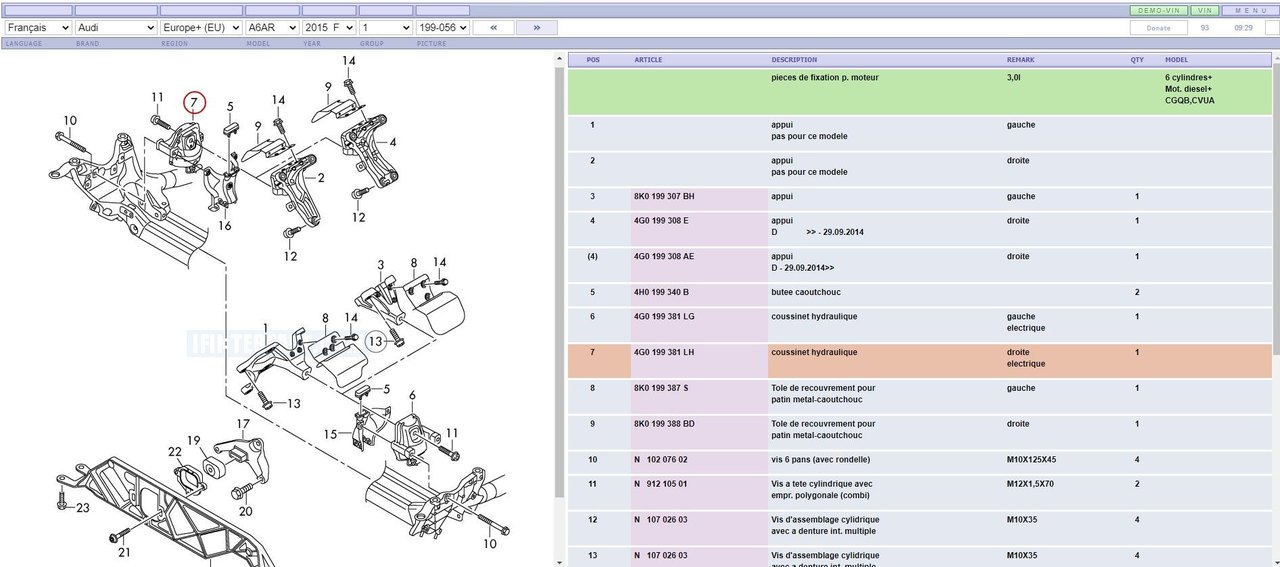Click circled part number 7 in diagram
Image resolution: width=1280 pixels, height=567 pixels.
[194, 102]
